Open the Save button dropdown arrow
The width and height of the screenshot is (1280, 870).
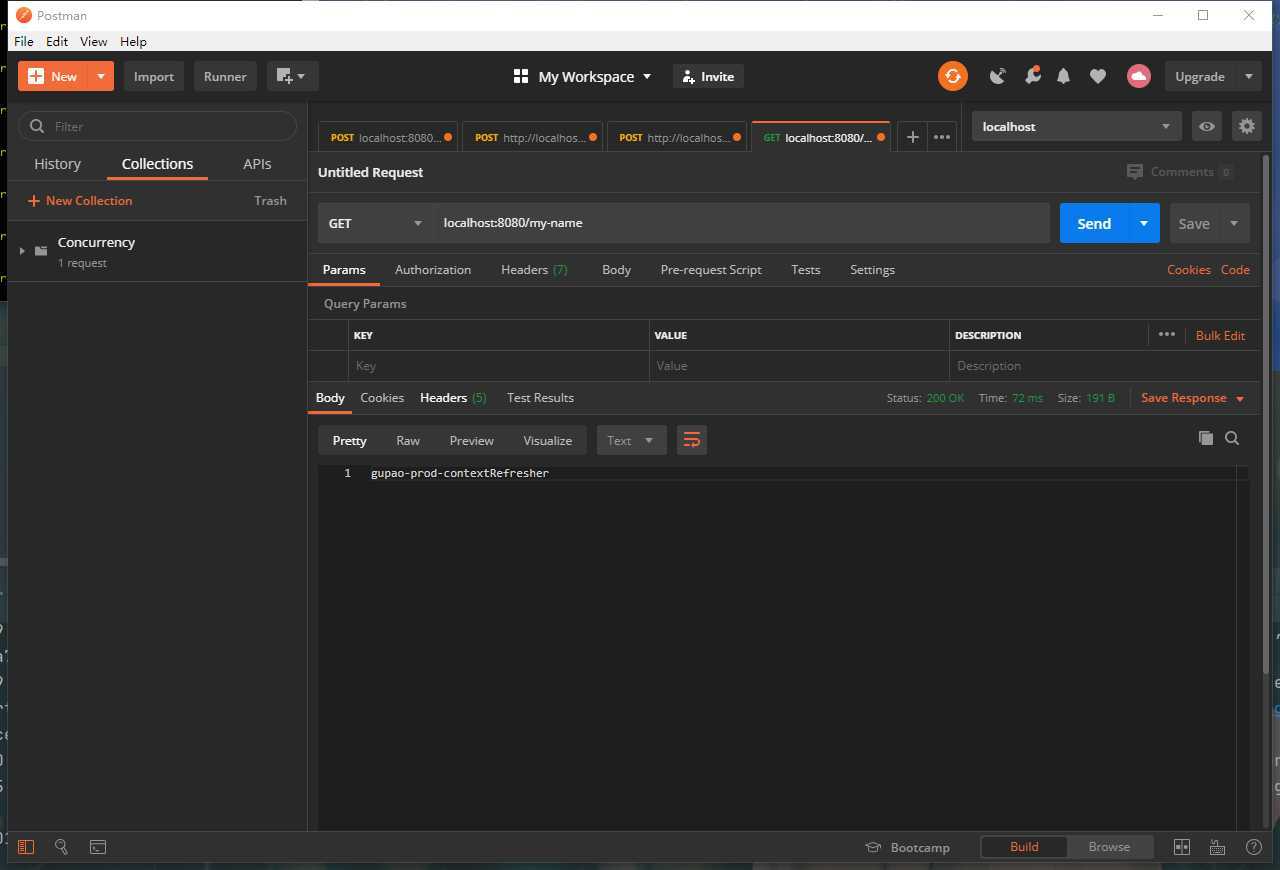coord(1234,223)
